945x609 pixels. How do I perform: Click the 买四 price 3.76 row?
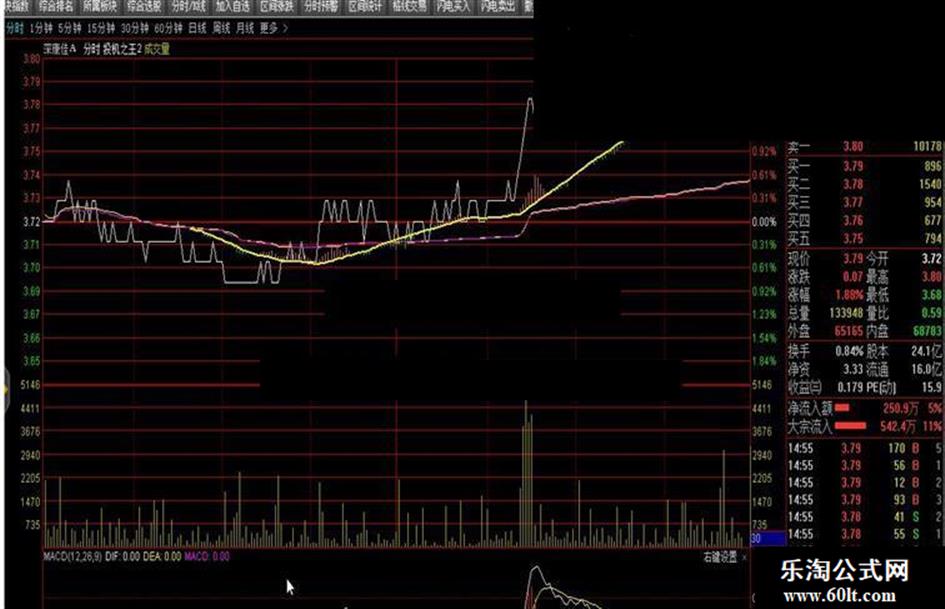point(864,221)
